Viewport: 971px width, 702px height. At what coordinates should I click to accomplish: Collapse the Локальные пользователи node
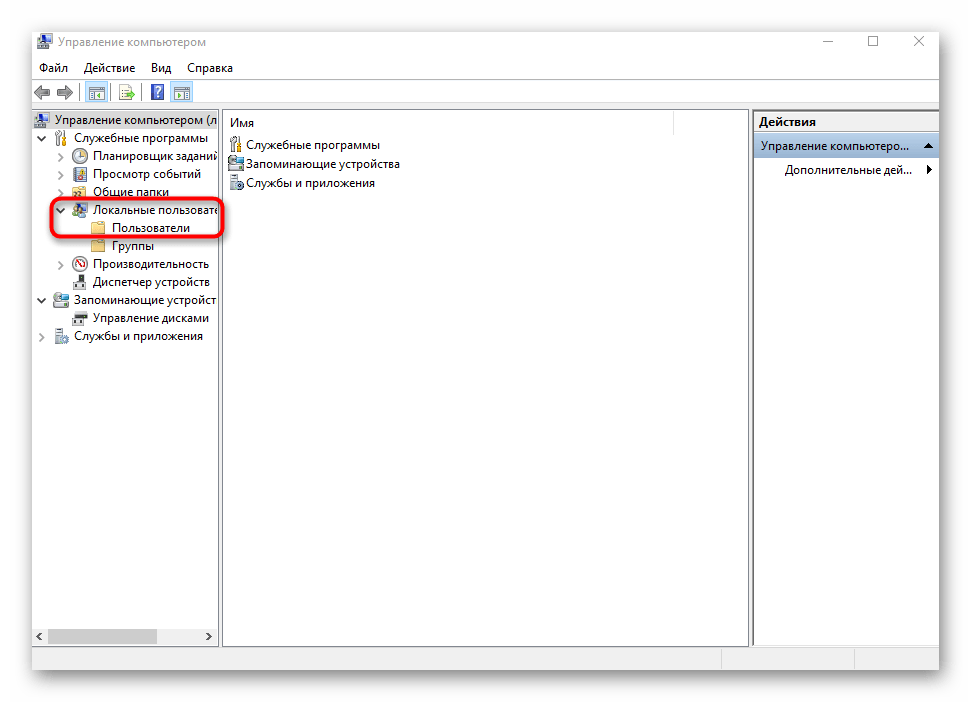tap(61, 210)
